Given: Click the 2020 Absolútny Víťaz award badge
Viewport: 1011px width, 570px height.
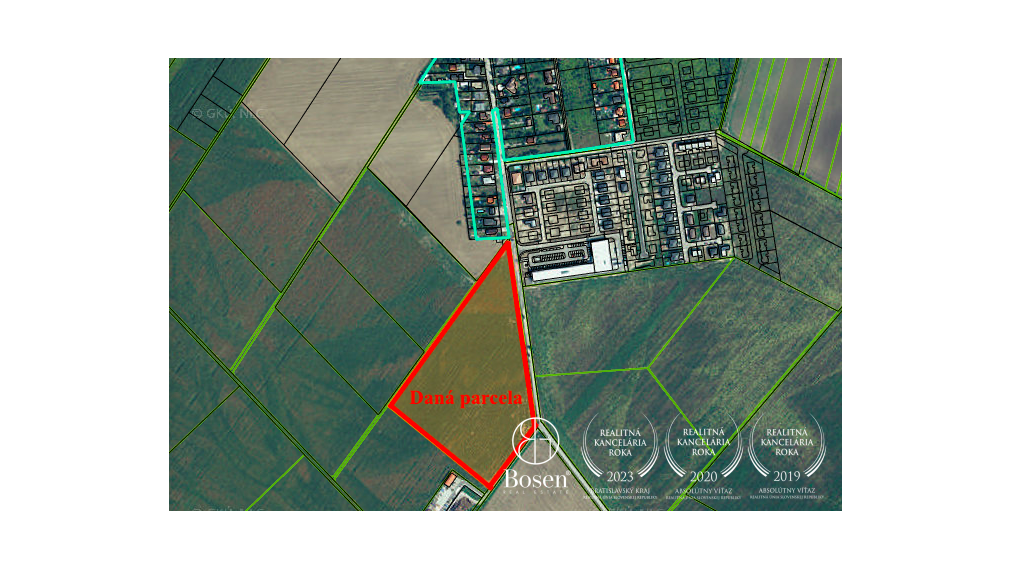Looking at the screenshot, I should (x=703, y=449).
